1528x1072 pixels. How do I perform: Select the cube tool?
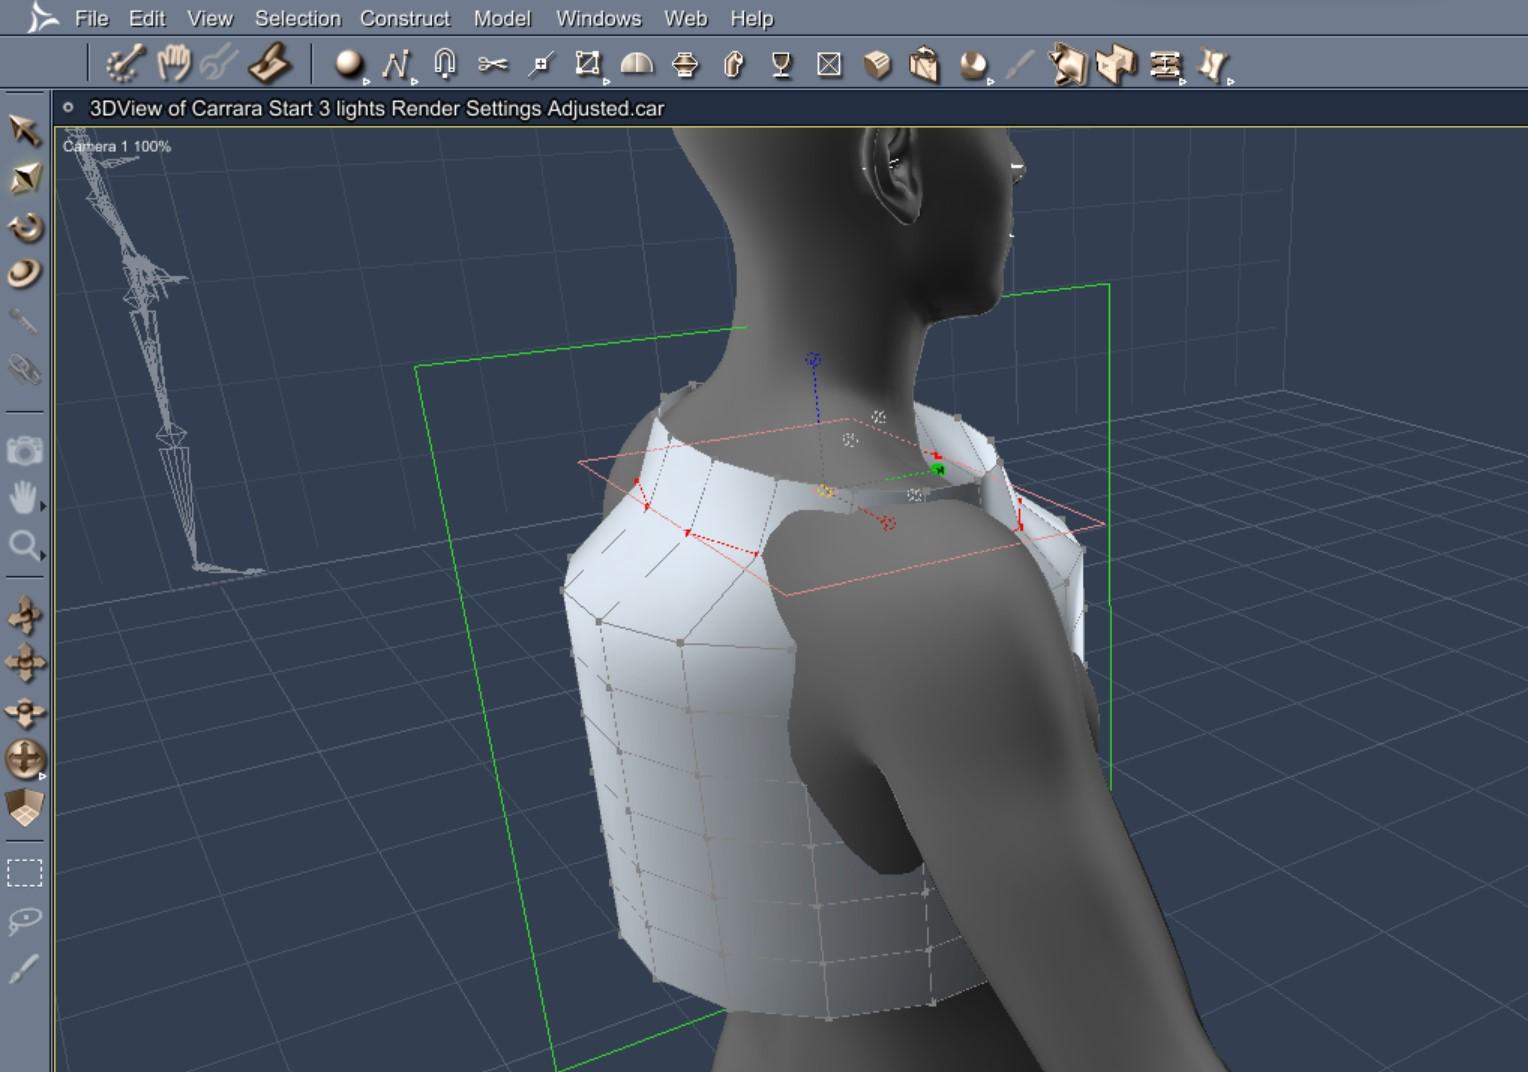(877, 65)
